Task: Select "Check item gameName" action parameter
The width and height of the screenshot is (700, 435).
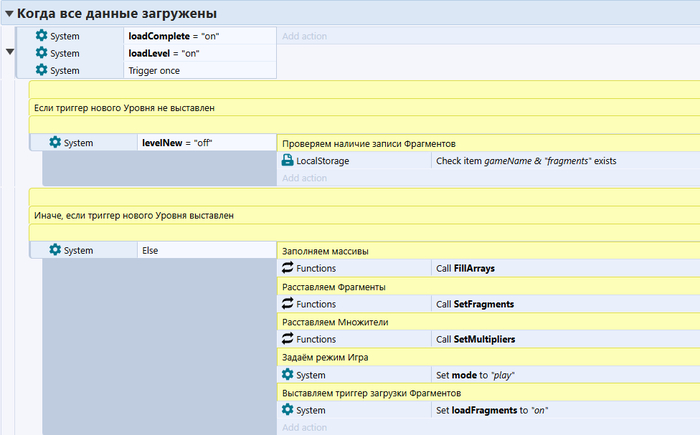Action: (519, 161)
